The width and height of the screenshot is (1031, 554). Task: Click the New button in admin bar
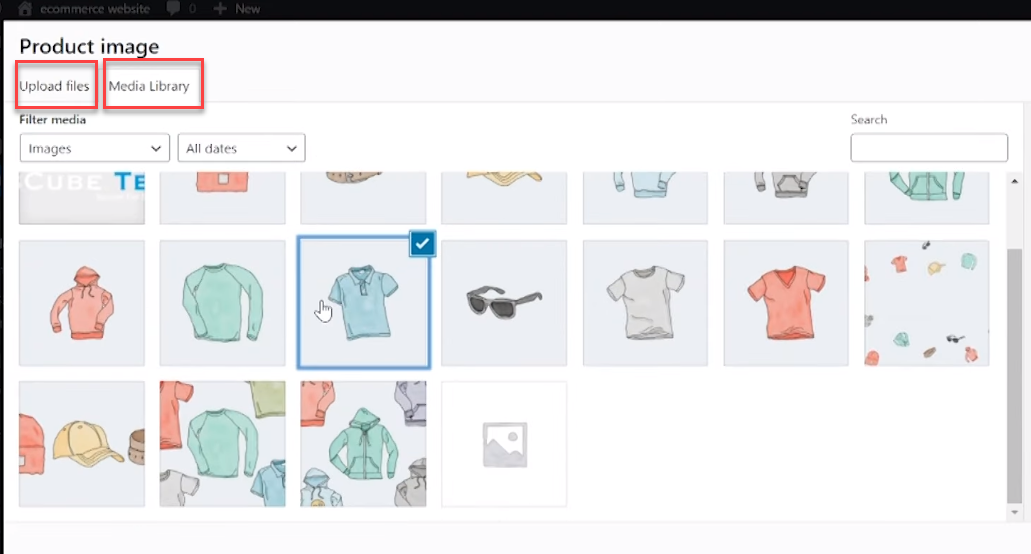pyautogui.click(x=237, y=9)
